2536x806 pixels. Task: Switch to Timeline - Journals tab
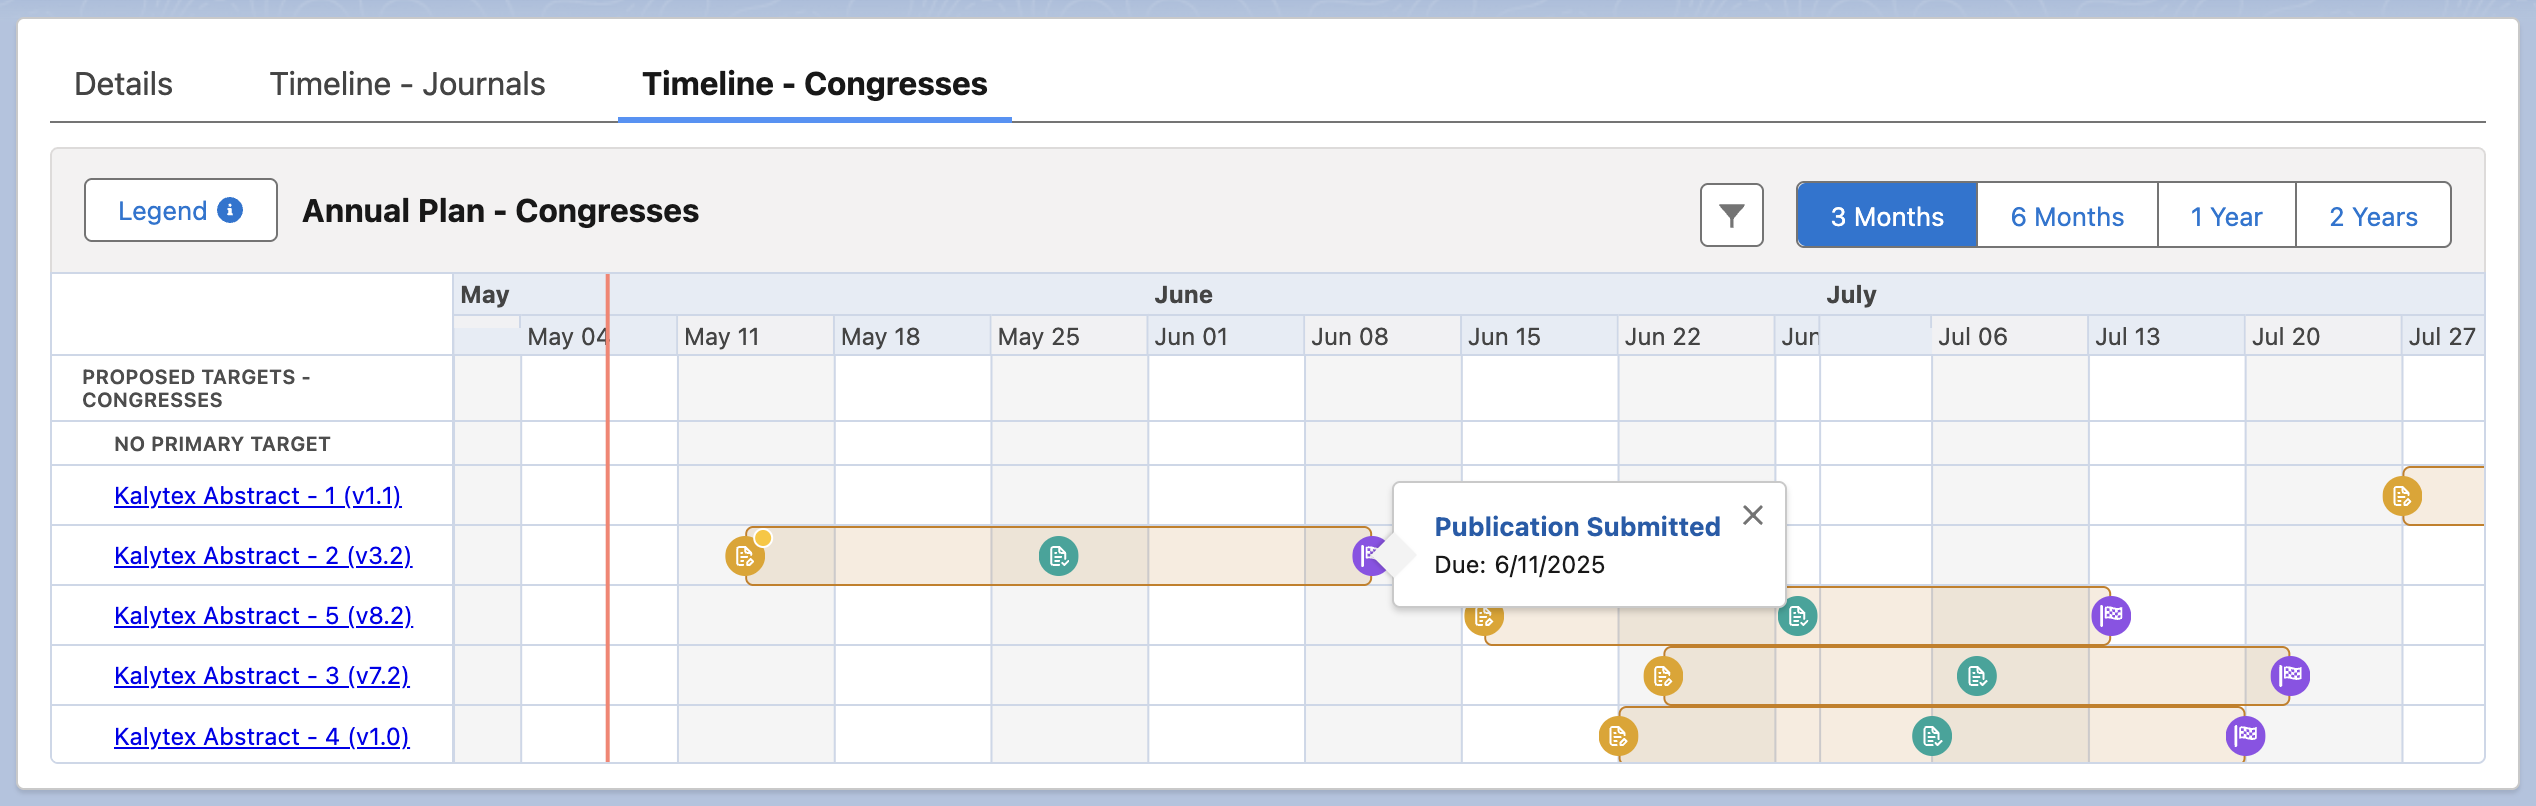click(407, 84)
